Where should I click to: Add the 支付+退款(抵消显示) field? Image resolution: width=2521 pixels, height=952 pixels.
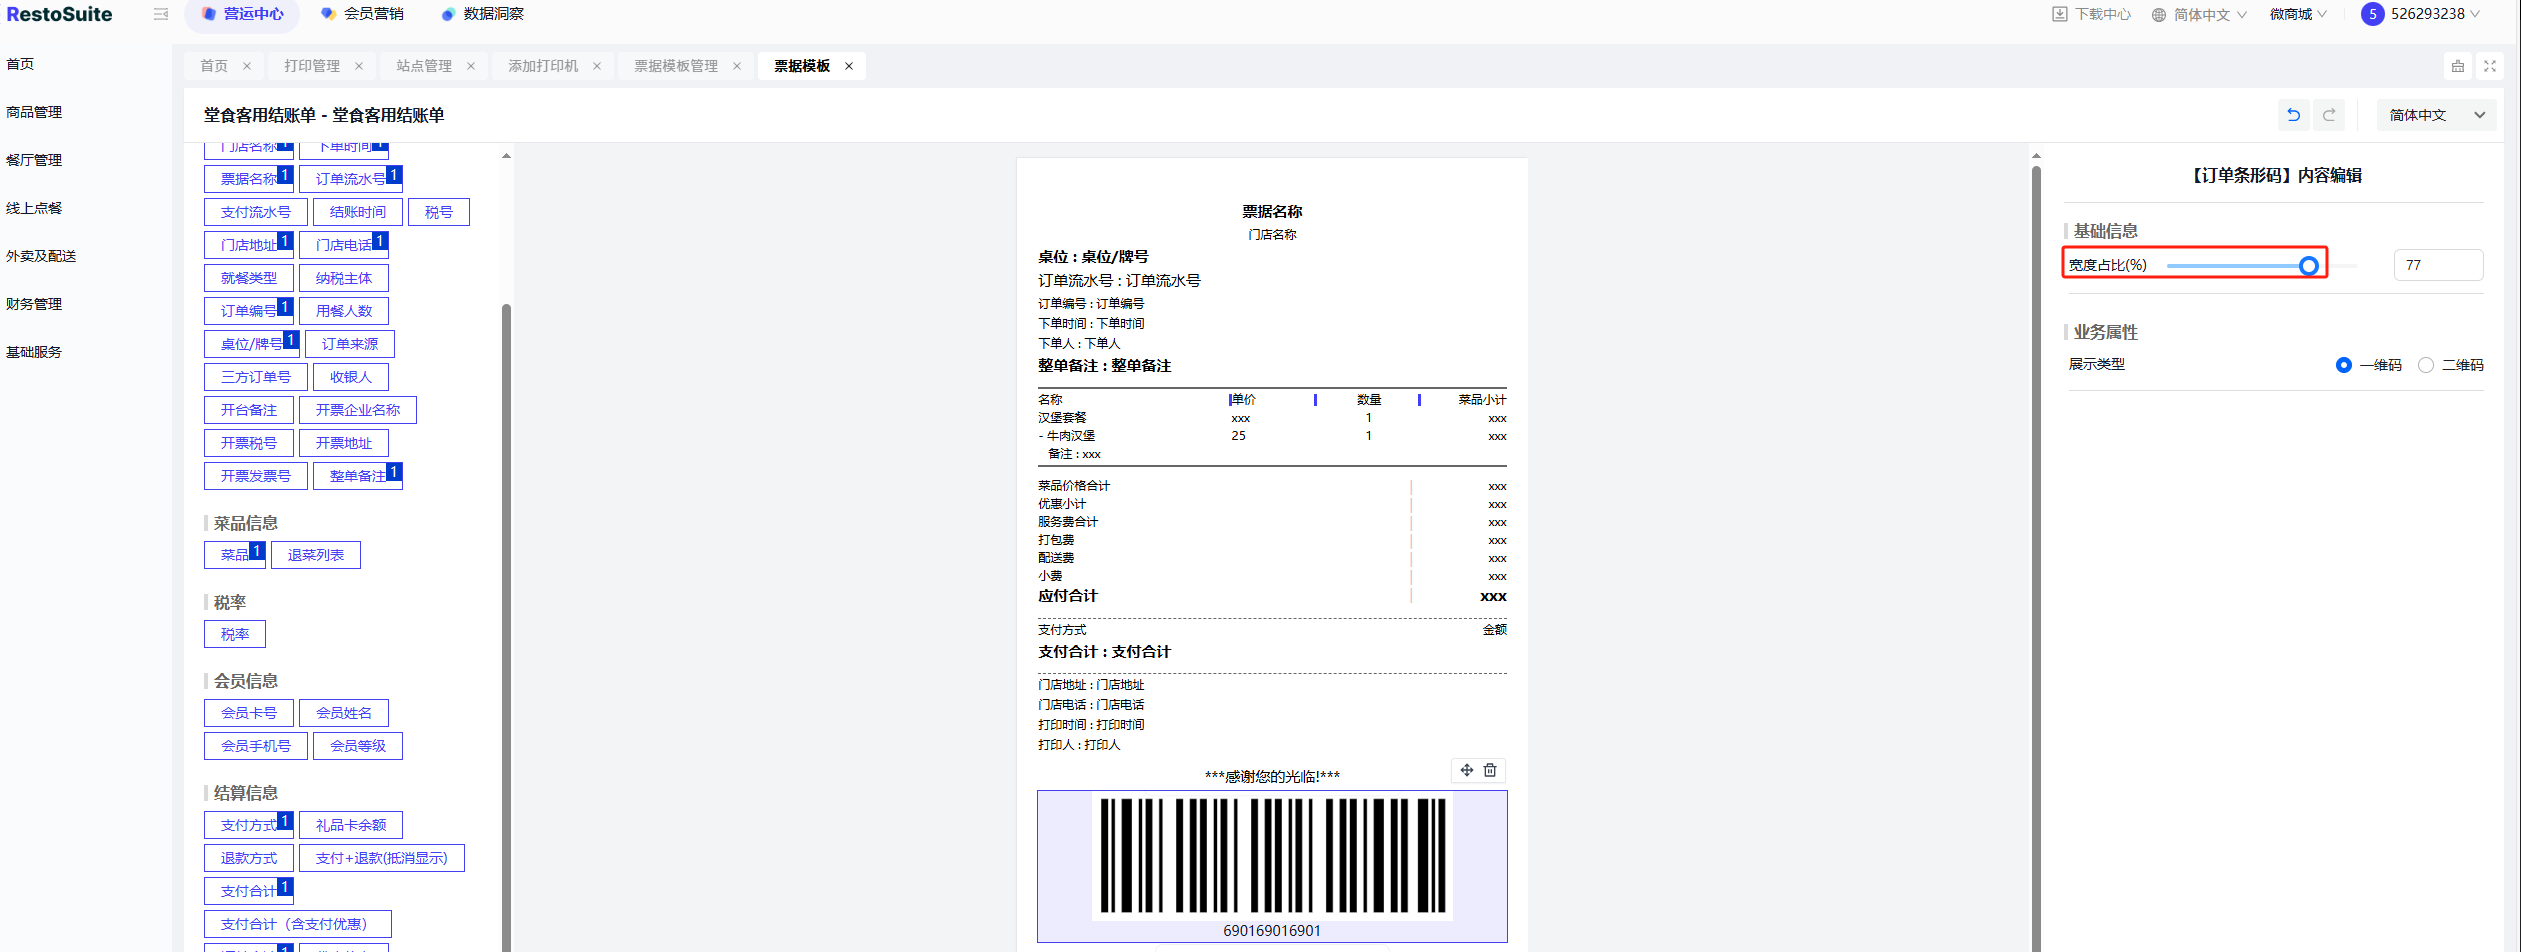coord(382,858)
